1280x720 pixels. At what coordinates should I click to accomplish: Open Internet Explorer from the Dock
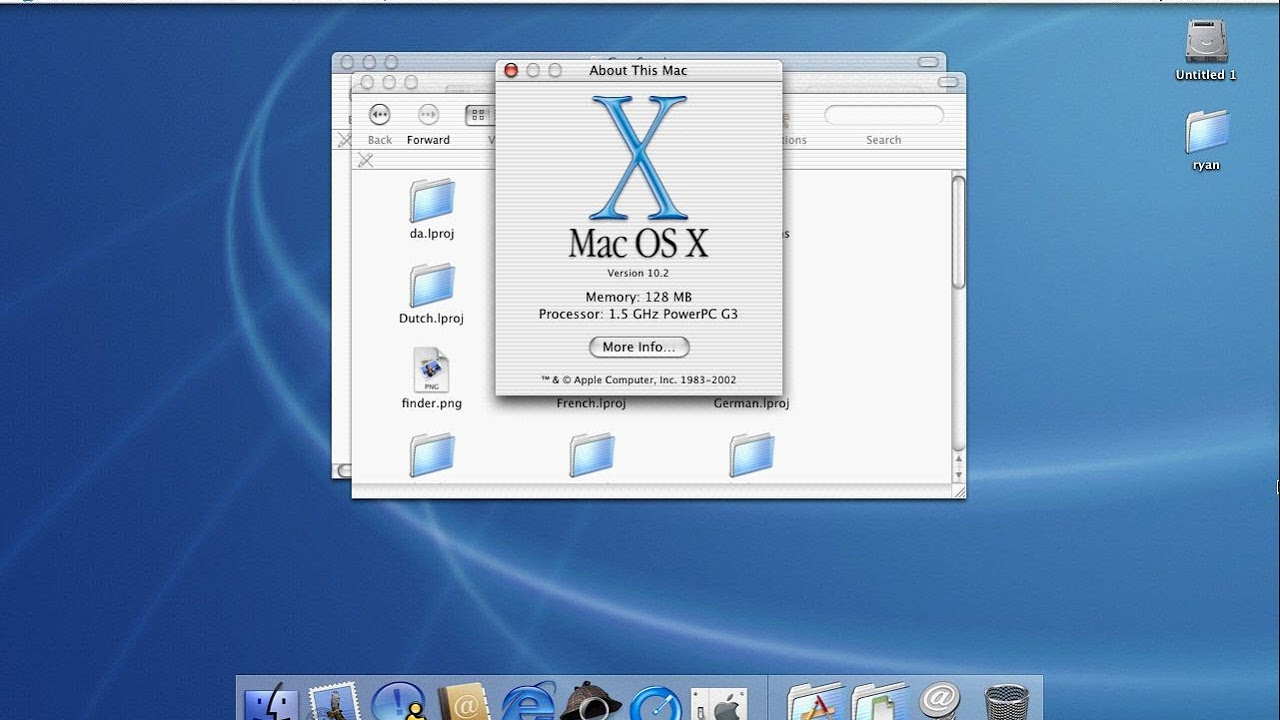[x=527, y=702]
